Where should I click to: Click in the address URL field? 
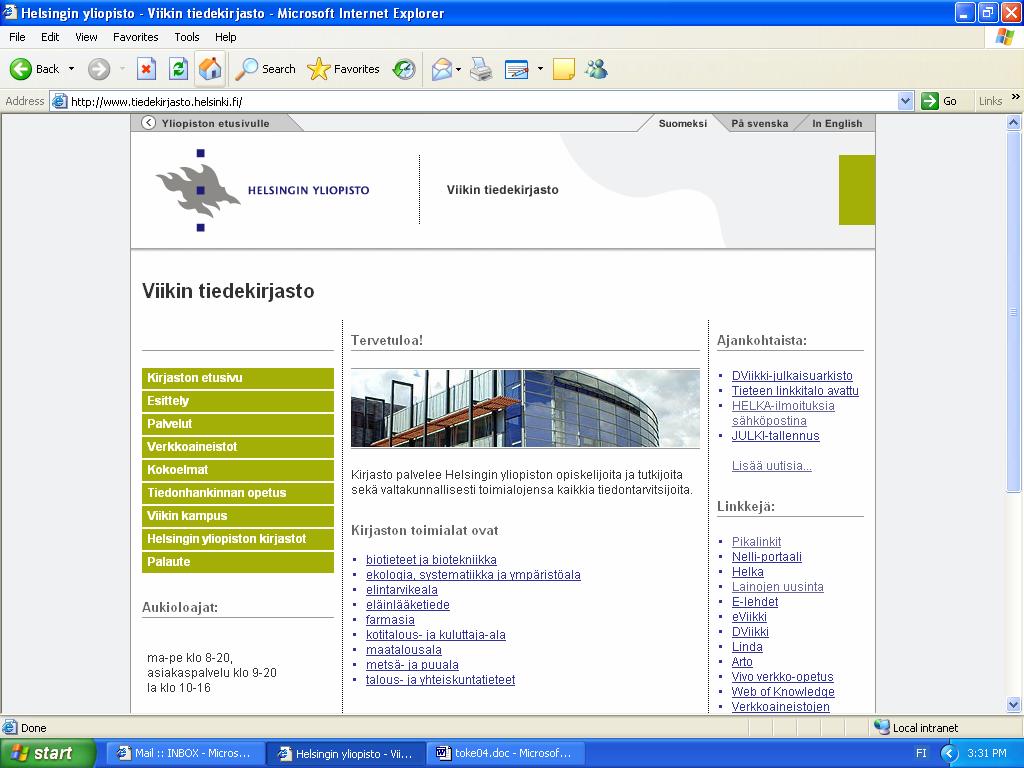483,101
